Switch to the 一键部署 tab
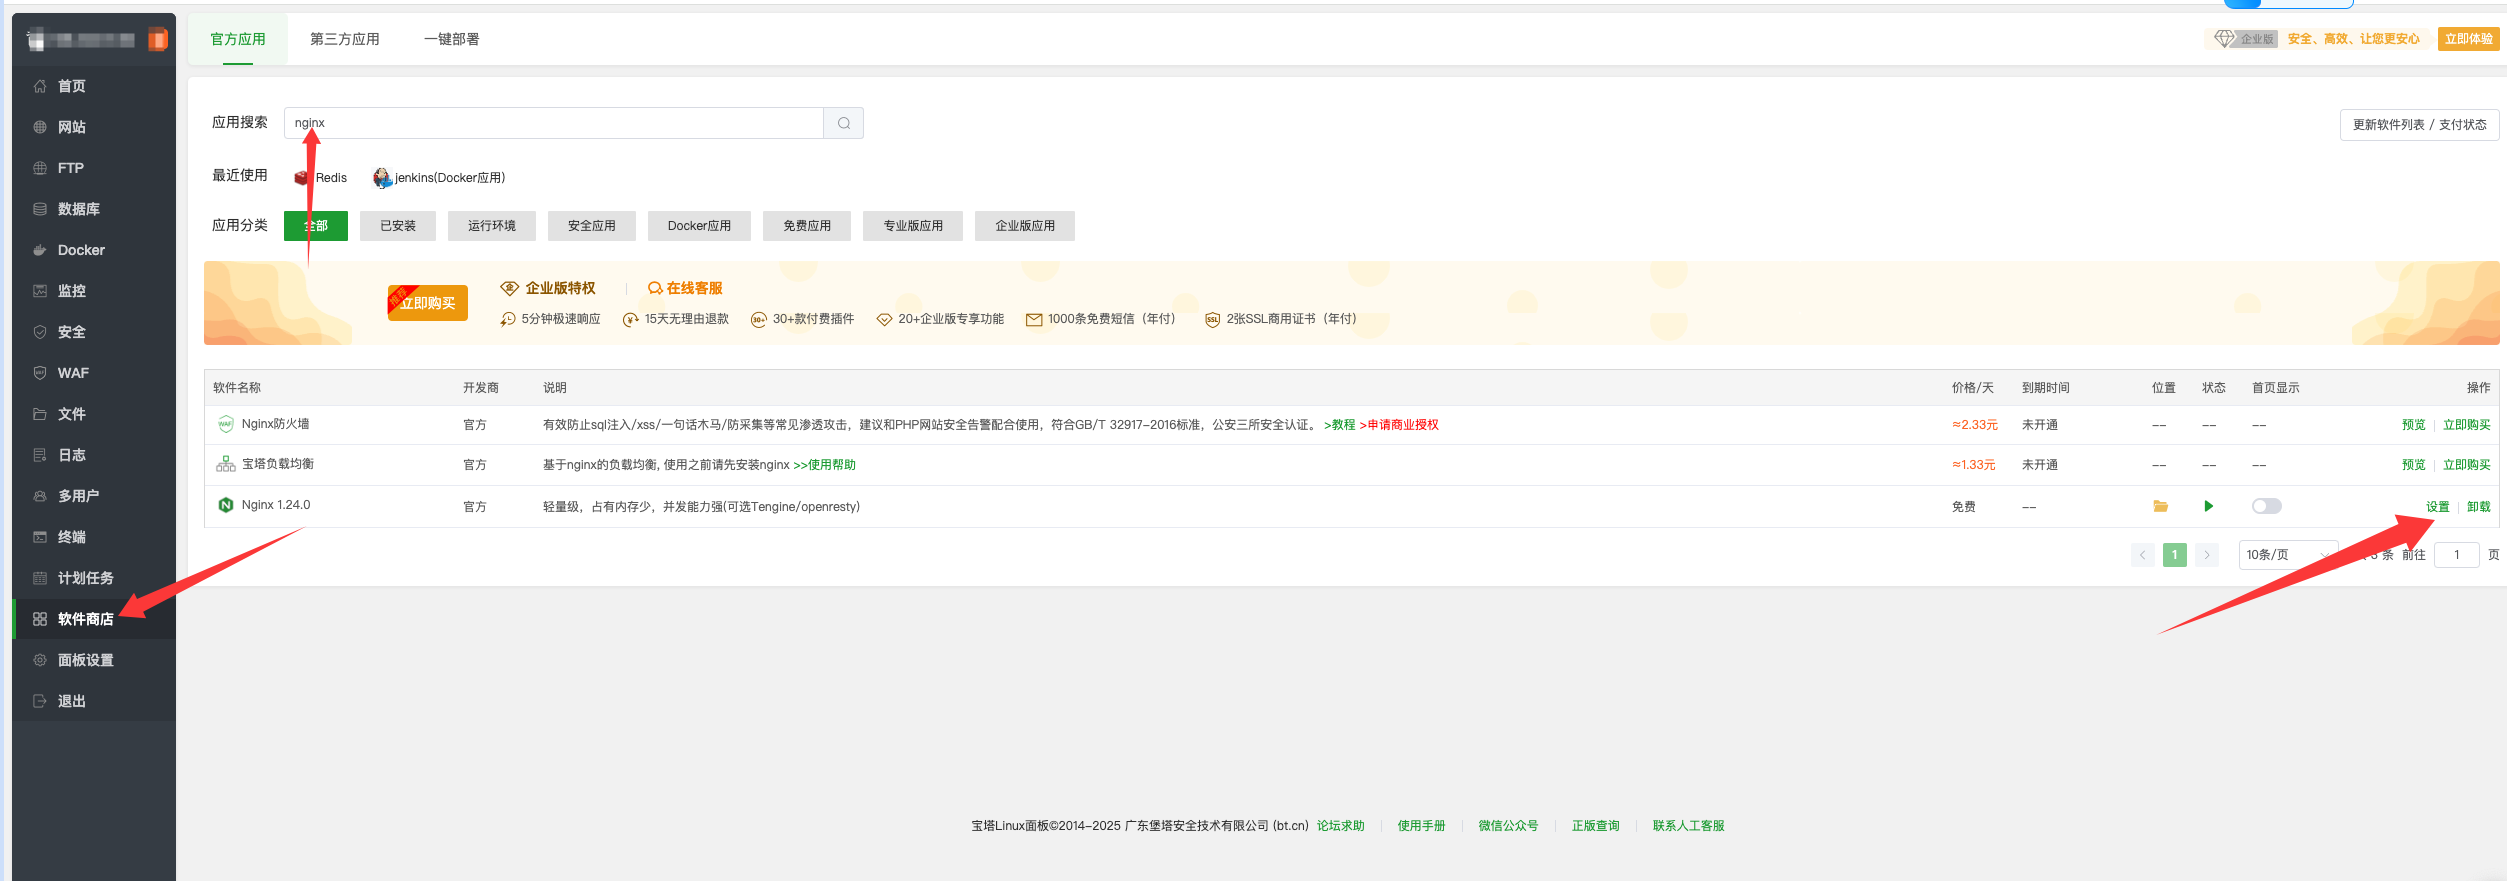The height and width of the screenshot is (881, 2507). 451,39
